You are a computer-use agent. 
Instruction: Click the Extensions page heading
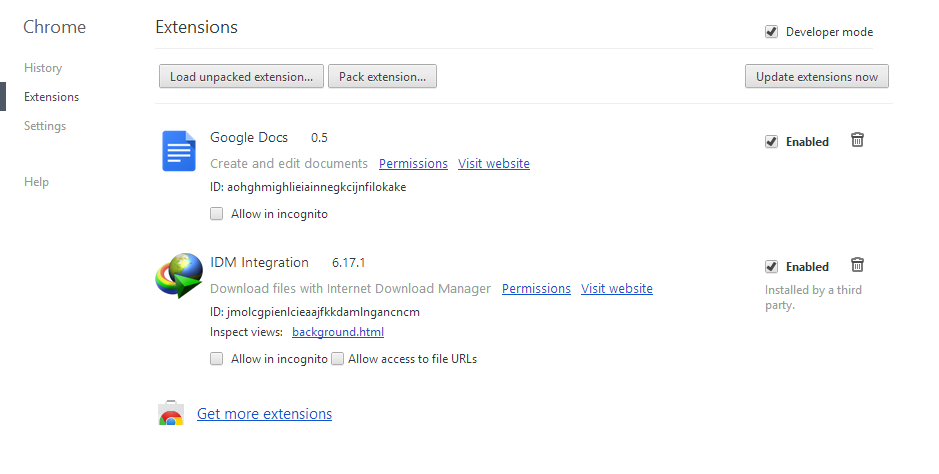coord(196,27)
